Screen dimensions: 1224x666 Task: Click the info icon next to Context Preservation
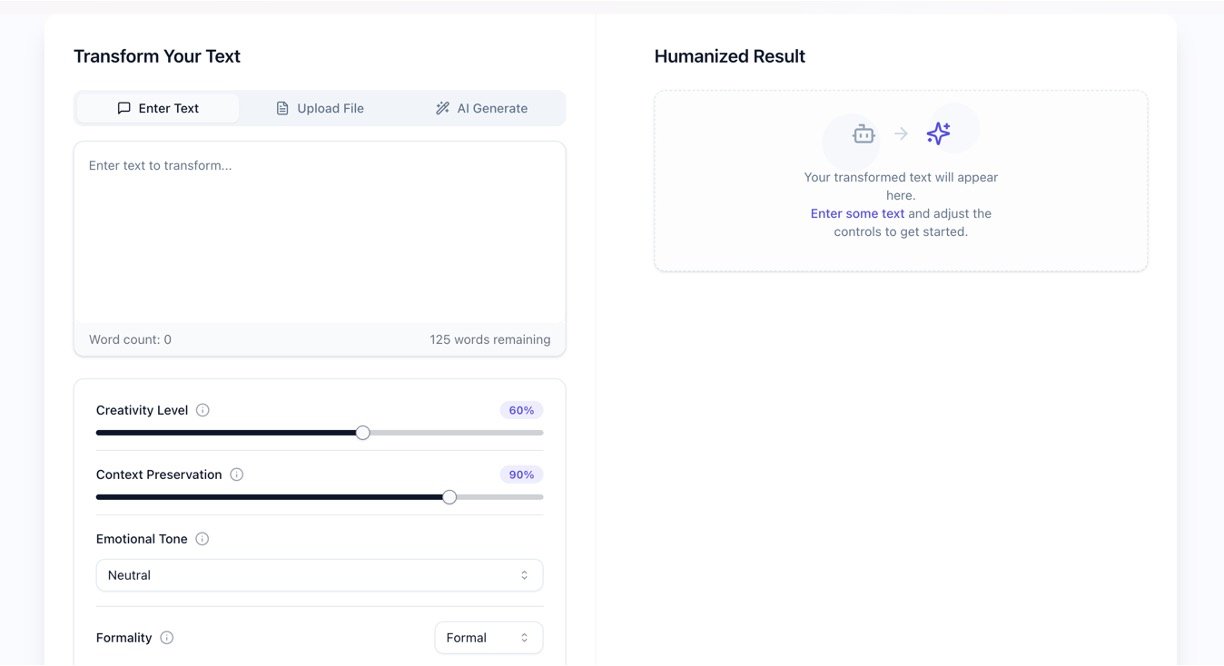coord(237,475)
